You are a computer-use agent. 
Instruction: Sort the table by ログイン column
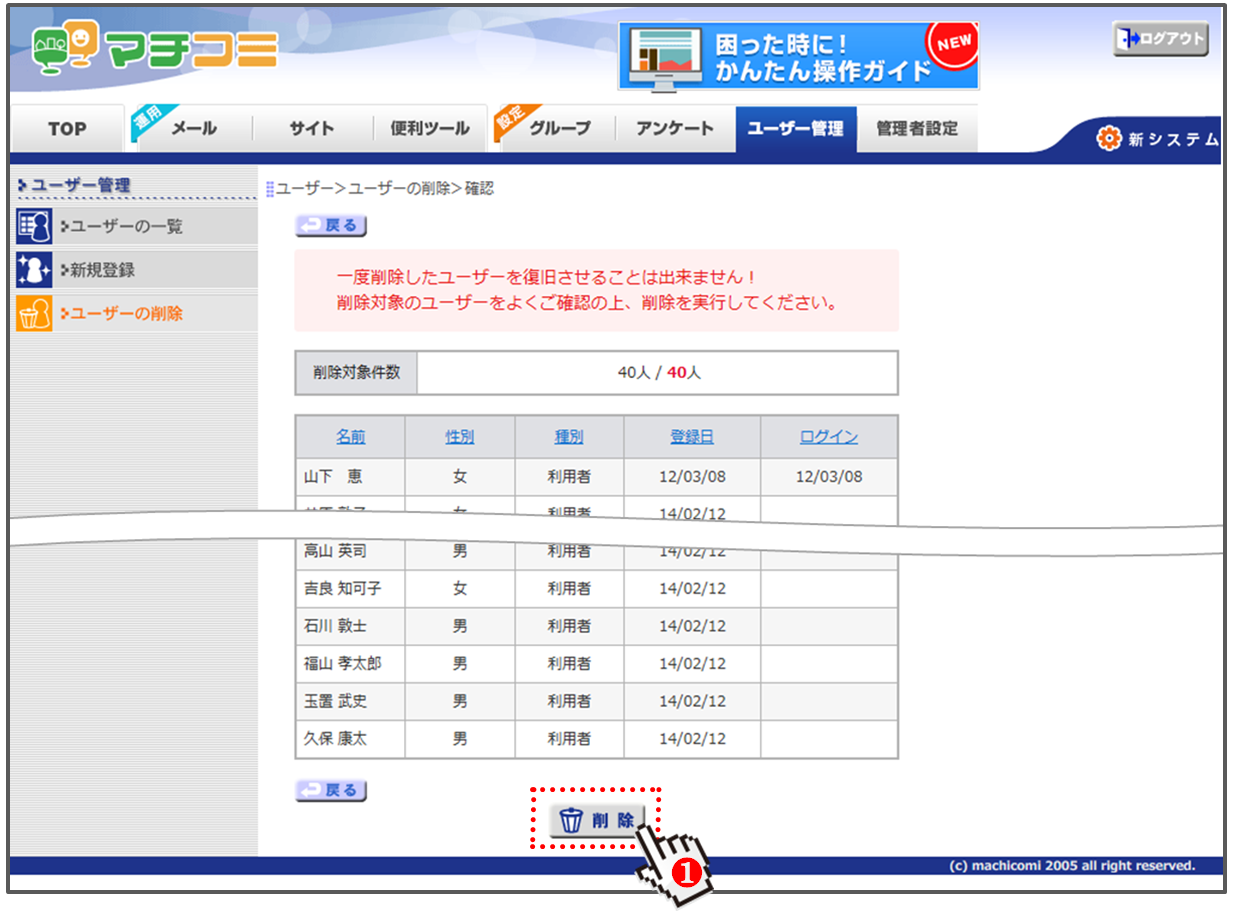point(828,437)
